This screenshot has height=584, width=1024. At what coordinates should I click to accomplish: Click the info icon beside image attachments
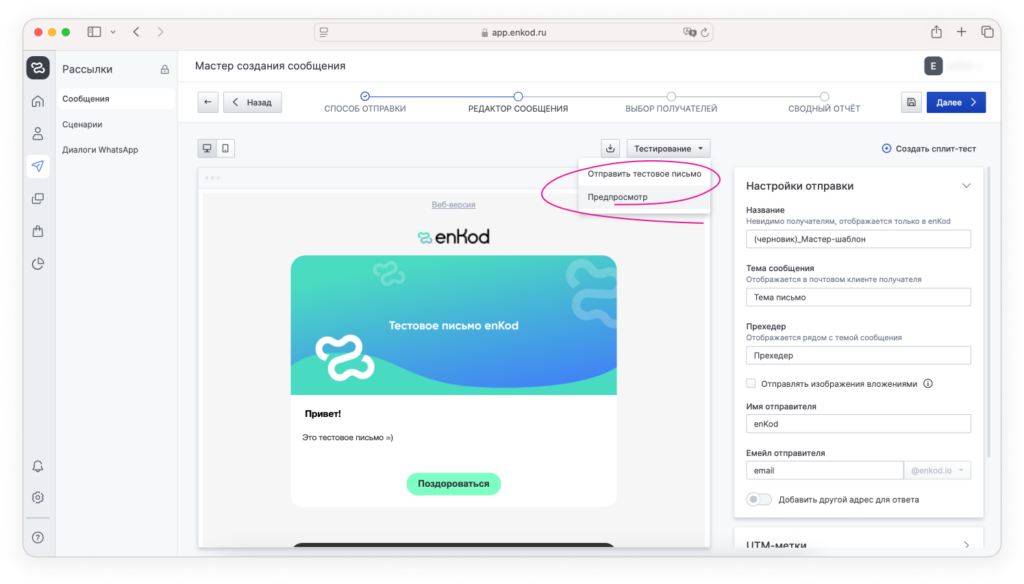click(x=928, y=383)
